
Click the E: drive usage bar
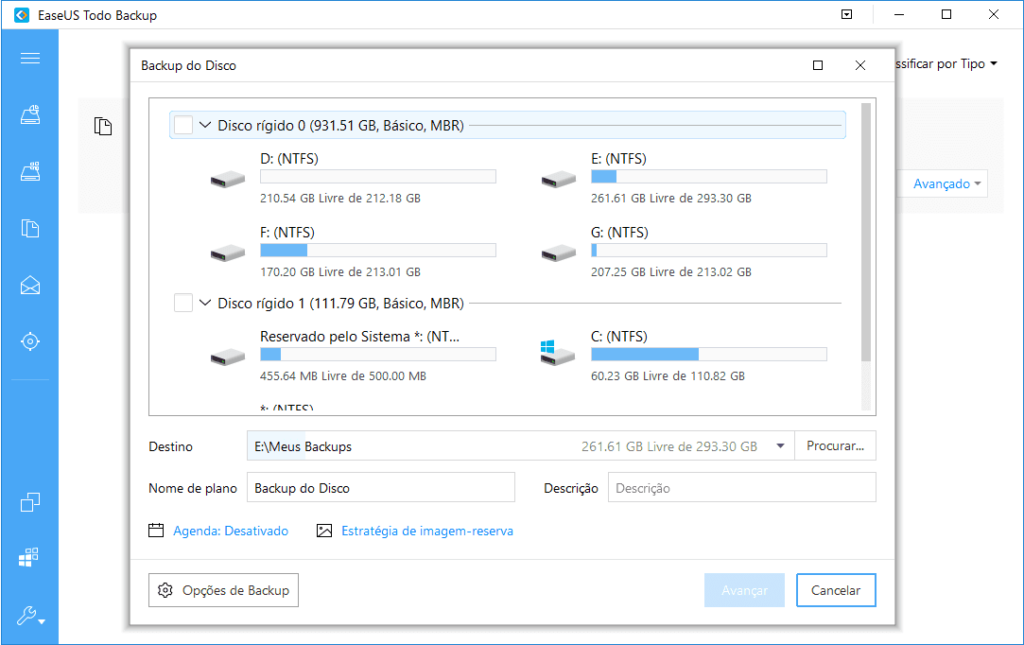[x=709, y=176]
